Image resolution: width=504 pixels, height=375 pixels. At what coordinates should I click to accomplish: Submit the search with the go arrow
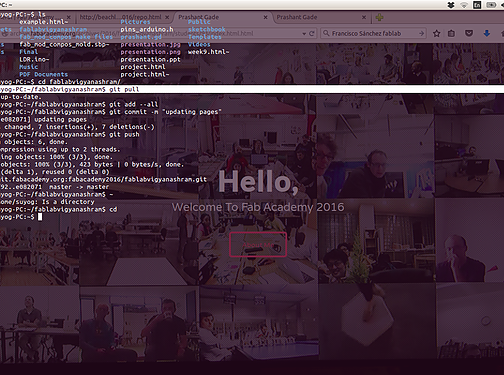(x=422, y=33)
